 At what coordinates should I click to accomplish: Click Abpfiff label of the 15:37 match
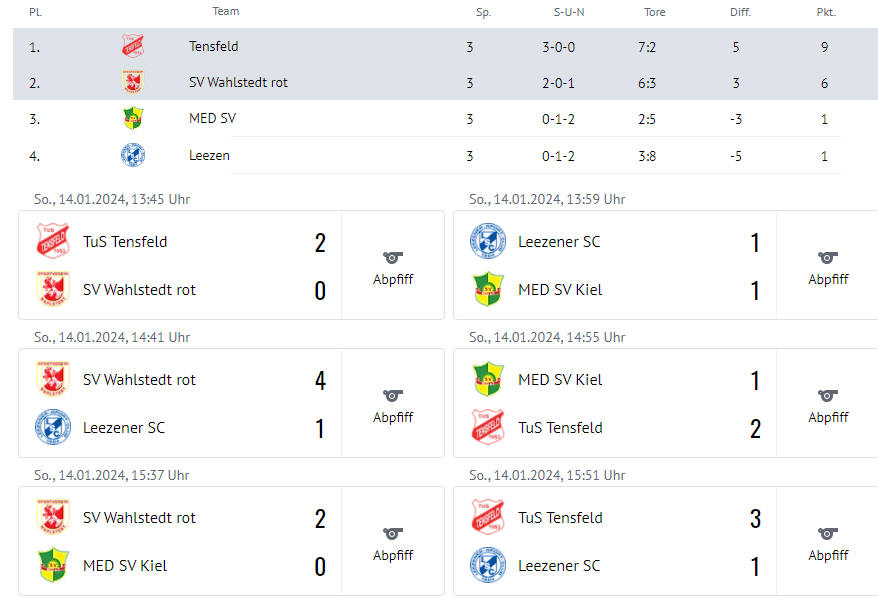tap(393, 555)
